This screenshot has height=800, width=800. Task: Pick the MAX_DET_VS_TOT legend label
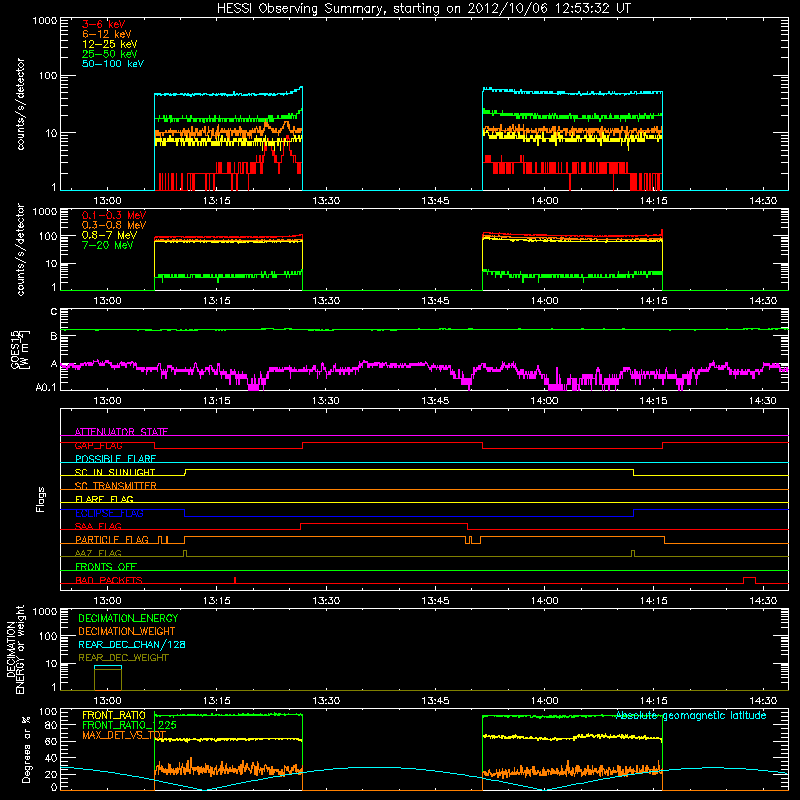coord(124,735)
